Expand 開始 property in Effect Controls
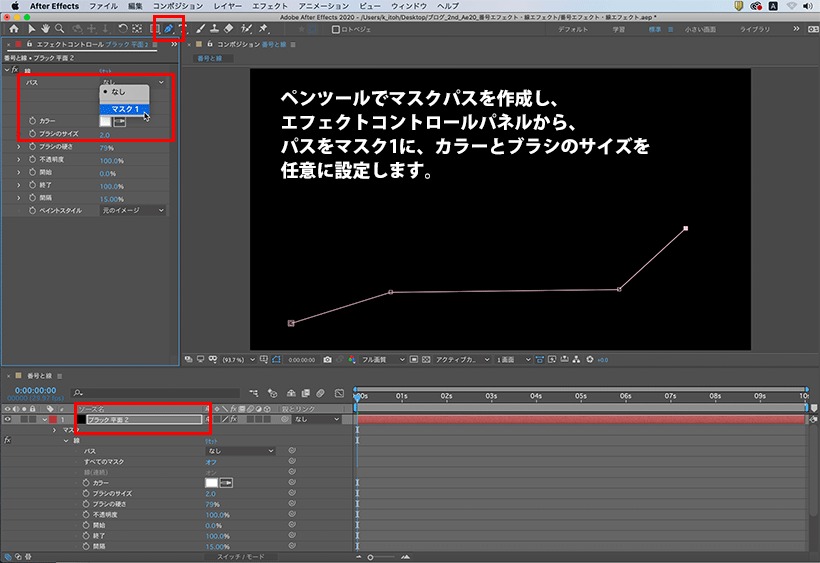The width and height of the screenshot is (820, 563). tap(19, 173)
